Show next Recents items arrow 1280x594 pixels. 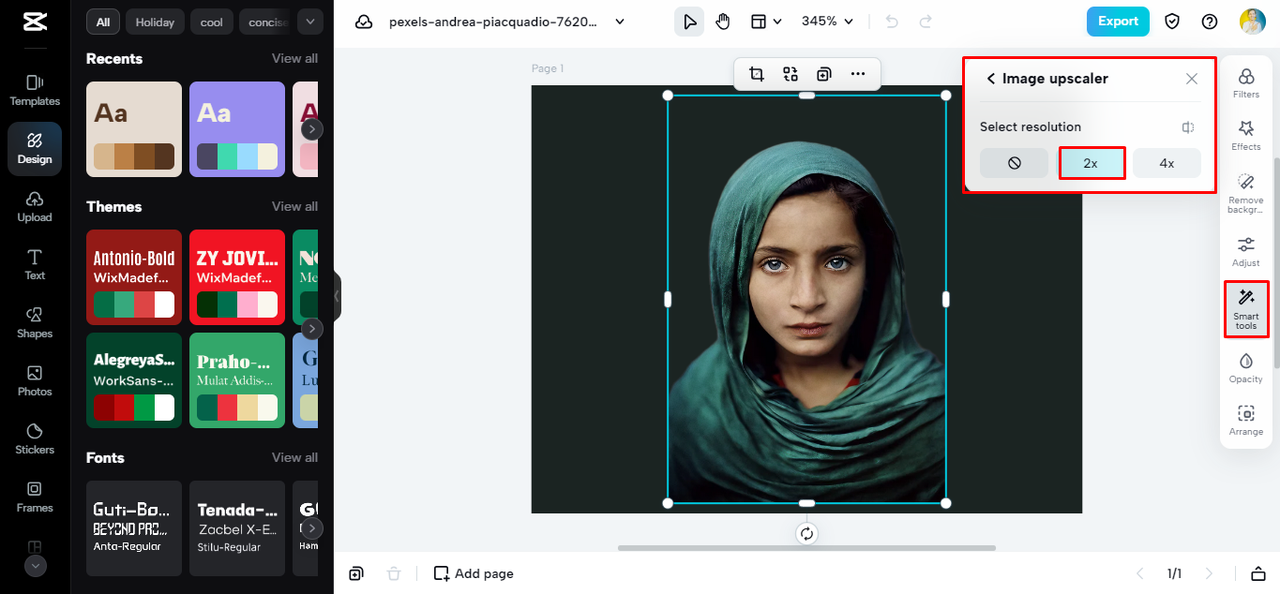(x=312, y=129)
